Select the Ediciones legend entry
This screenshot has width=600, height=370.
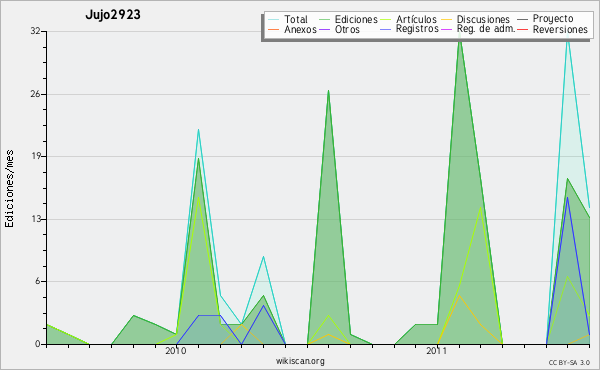348,19
